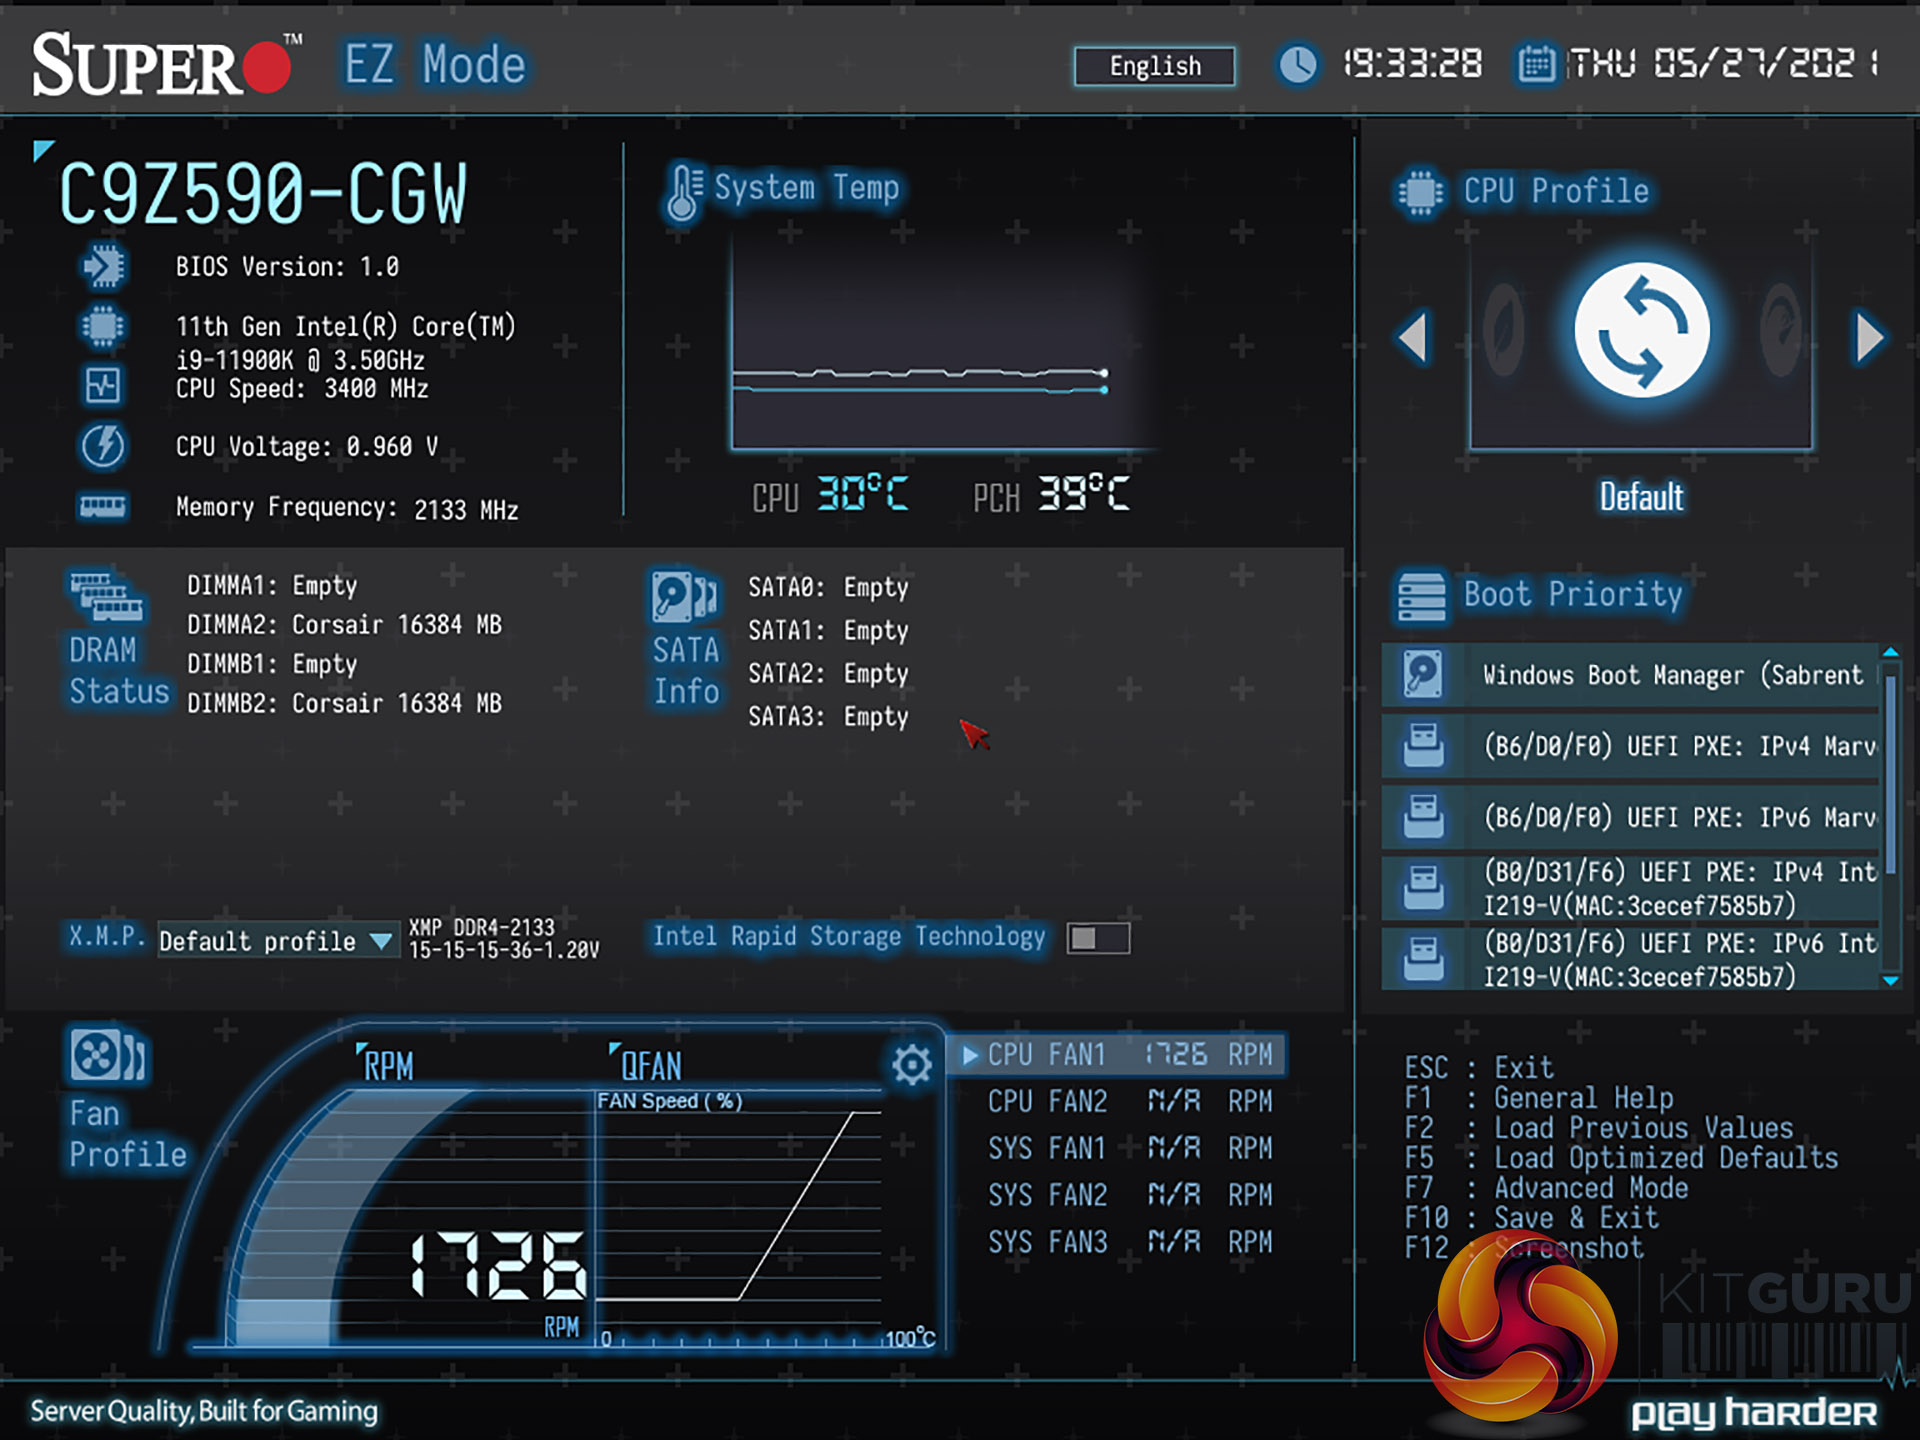Click the clock icon in the header

tap(1298, 65)
